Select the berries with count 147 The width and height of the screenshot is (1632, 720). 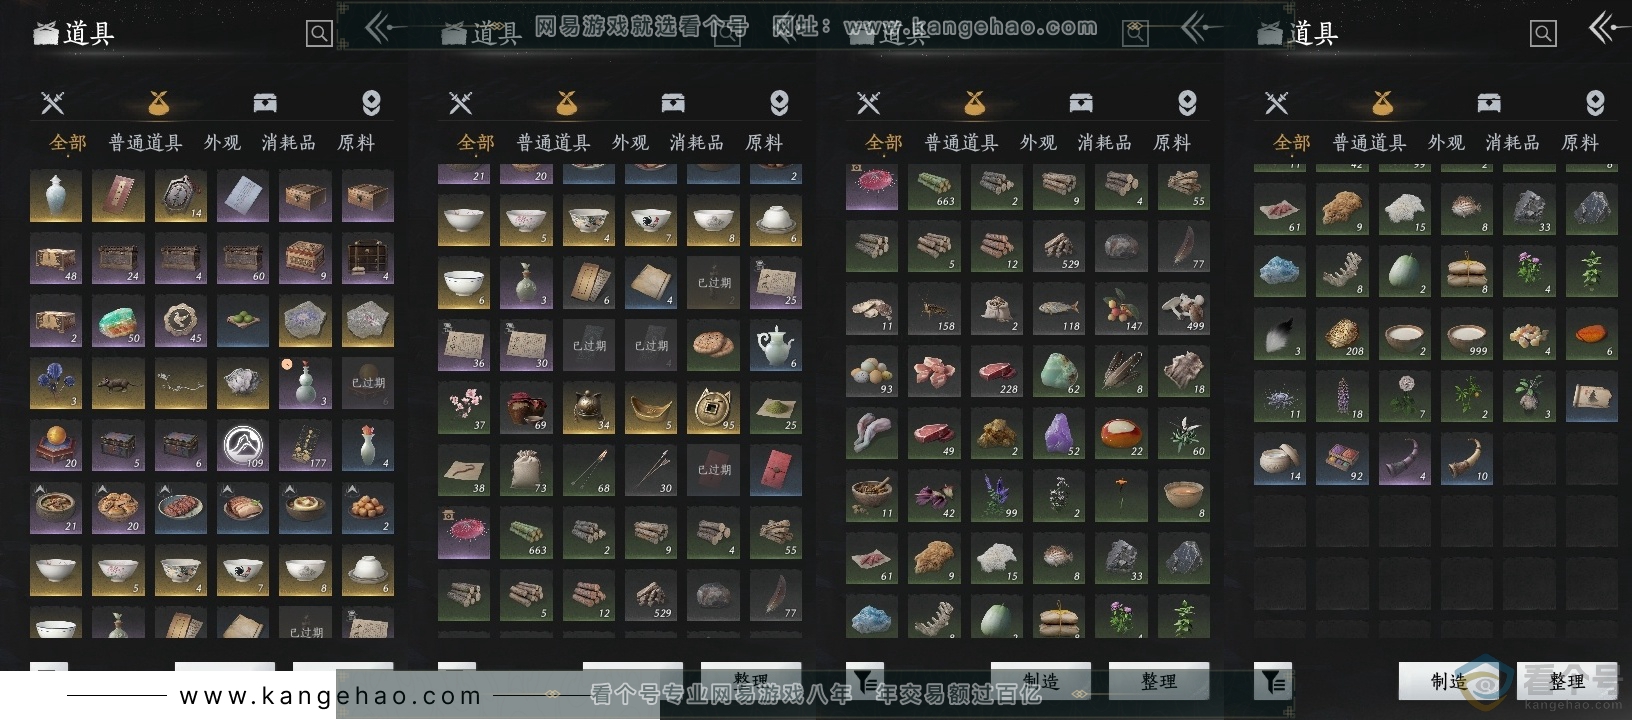[1121, 308]
